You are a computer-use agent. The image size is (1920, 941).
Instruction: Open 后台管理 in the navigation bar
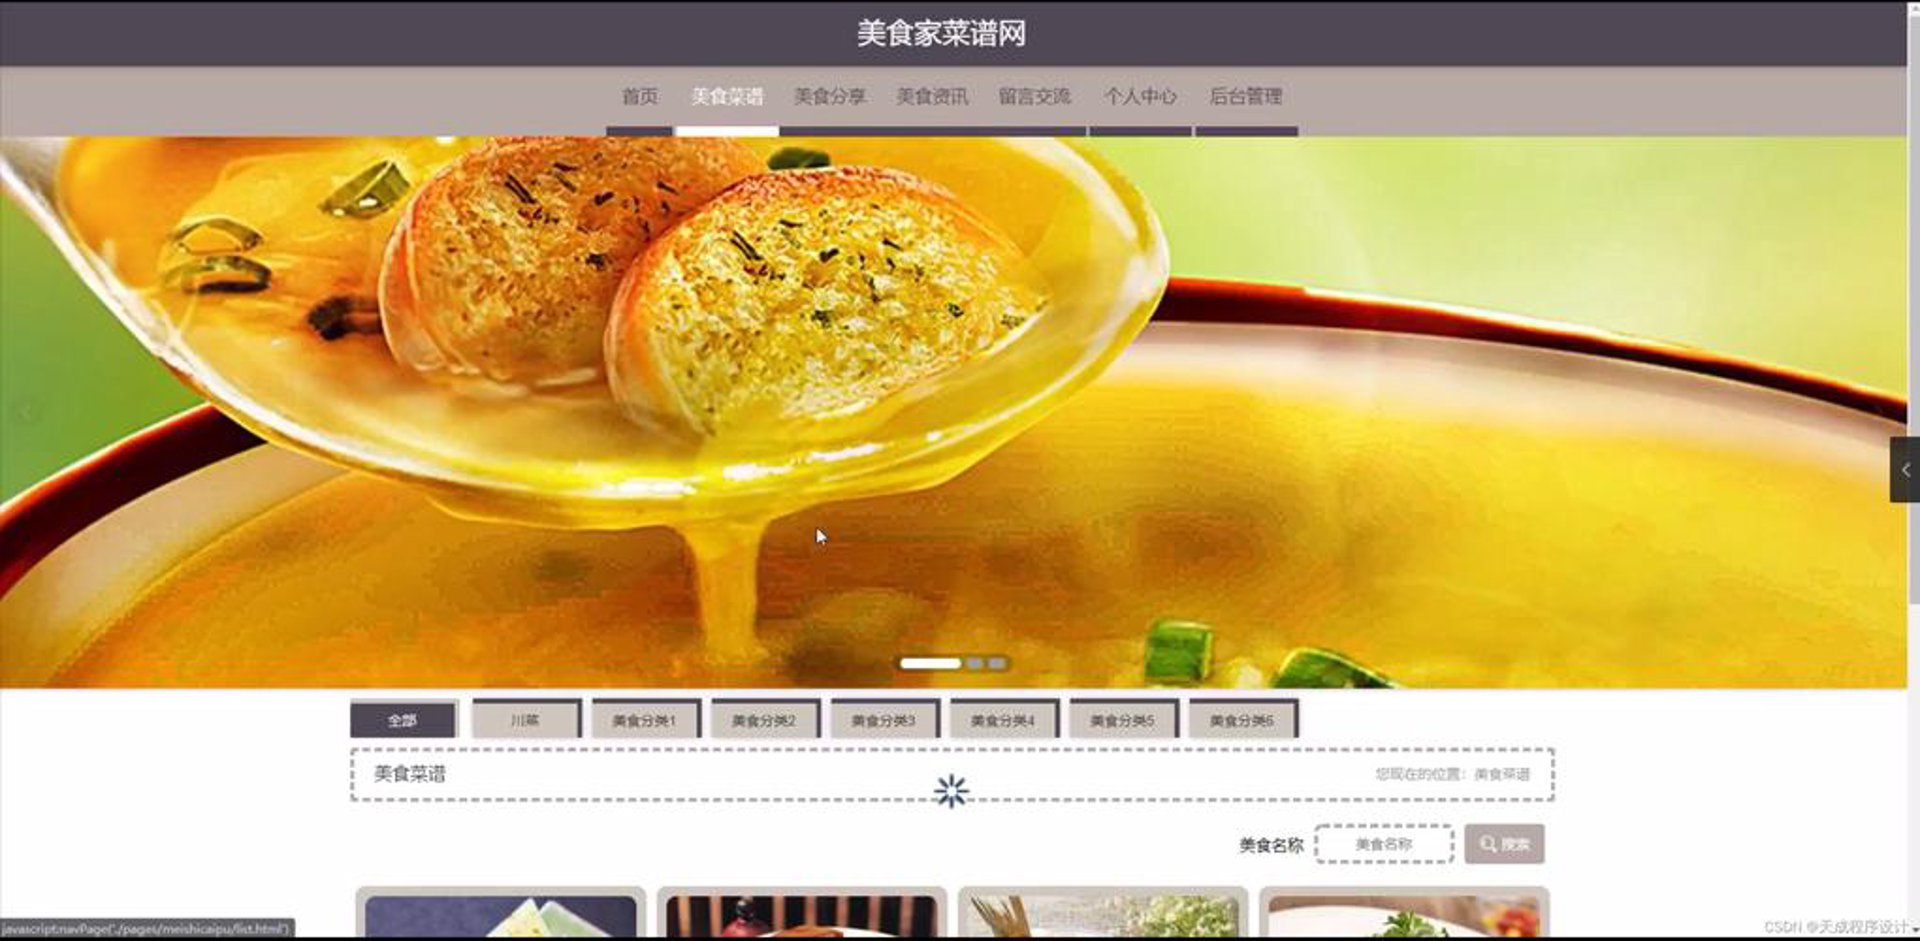(x=1246, y=97)
